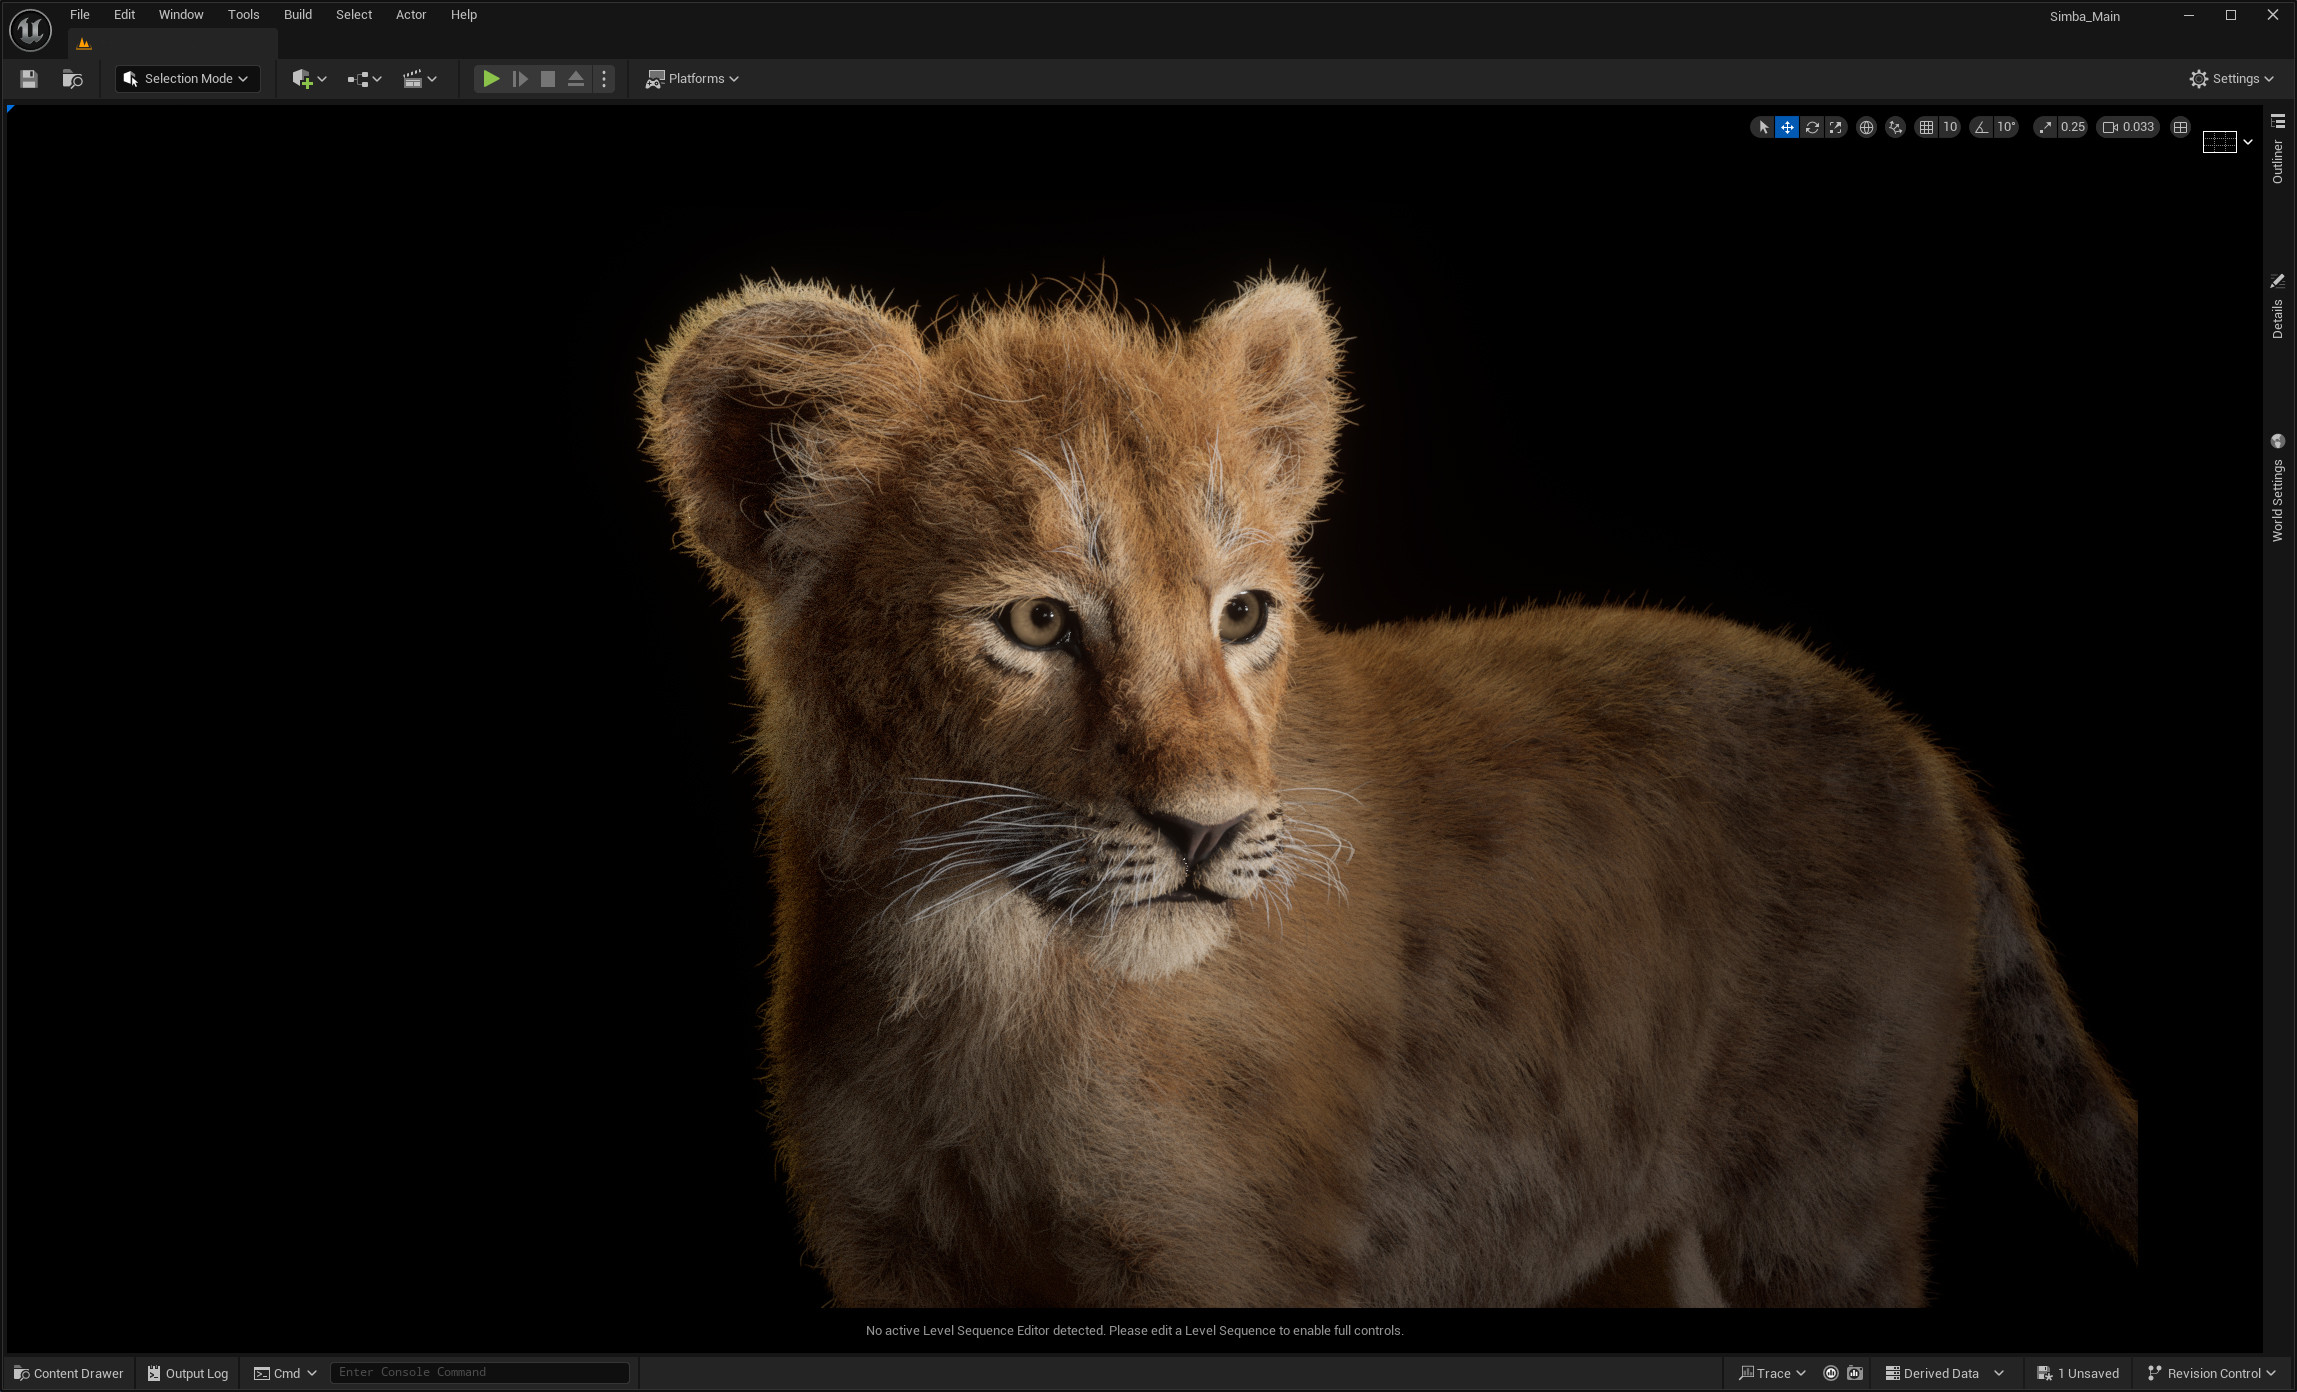
Task: Activate the Select objects arrow tool
Action: [x=1763, y=127]
